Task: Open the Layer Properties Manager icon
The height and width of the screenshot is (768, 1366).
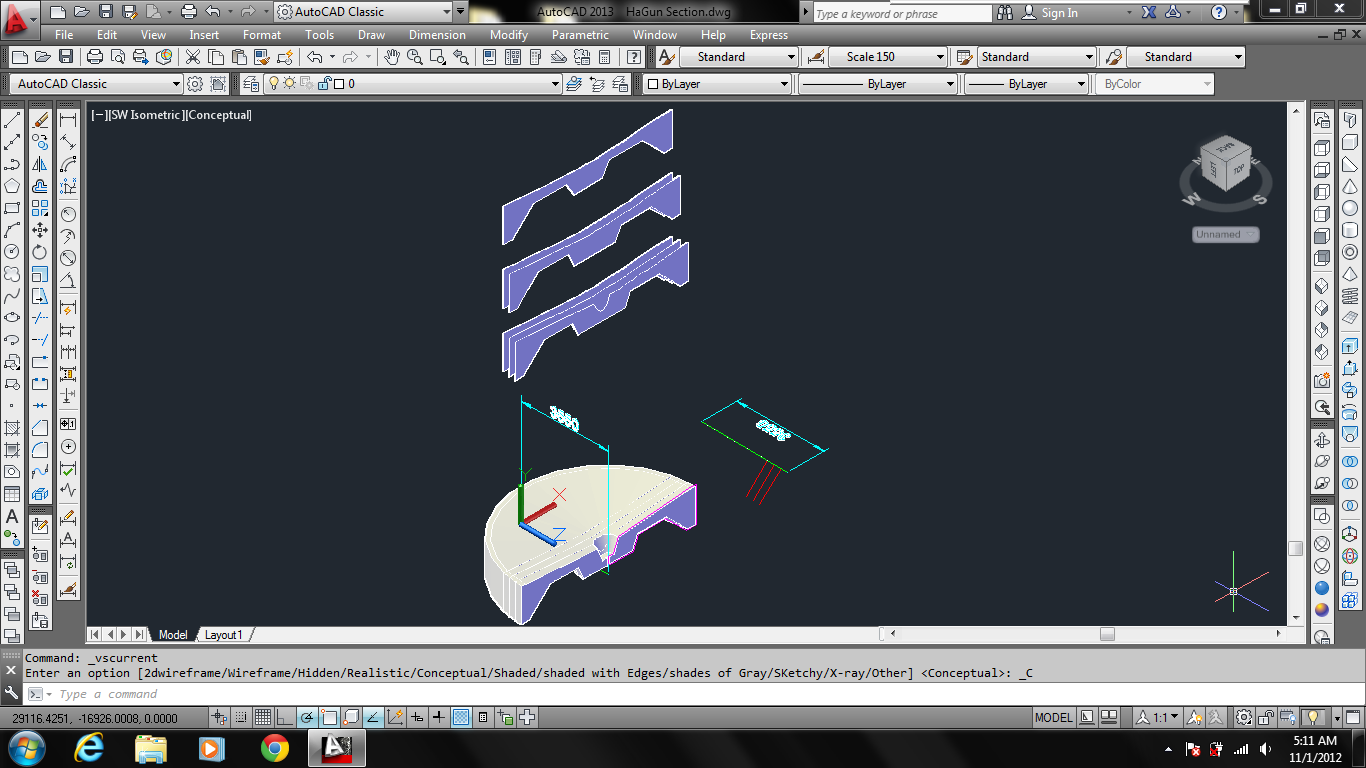Action: click(x=250, y=84)
